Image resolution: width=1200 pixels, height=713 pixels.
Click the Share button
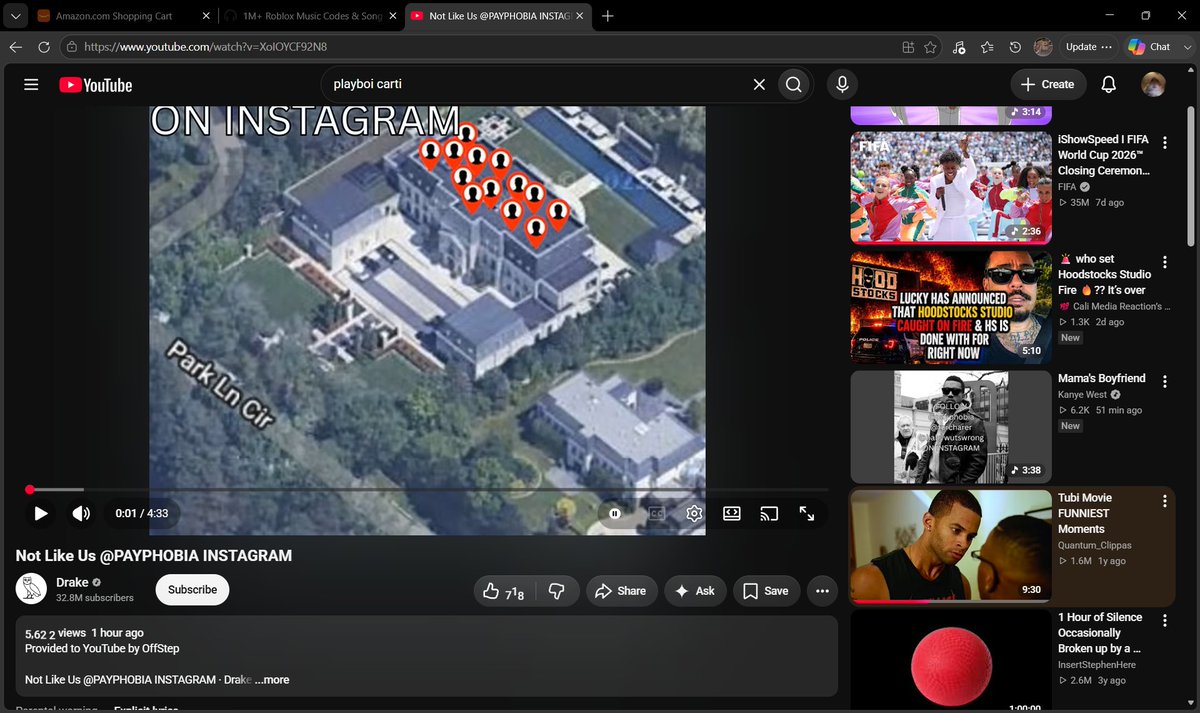click(x=621, y=591)
